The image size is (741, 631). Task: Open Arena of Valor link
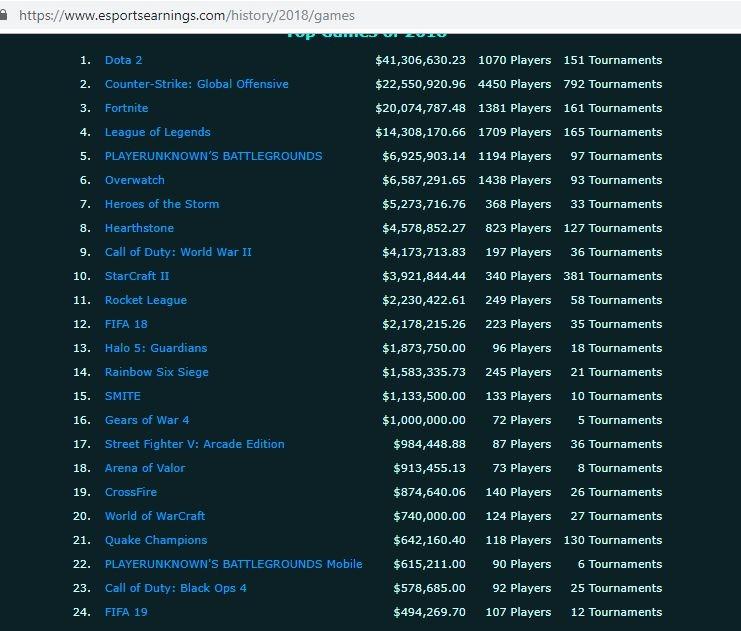[145, 468]
